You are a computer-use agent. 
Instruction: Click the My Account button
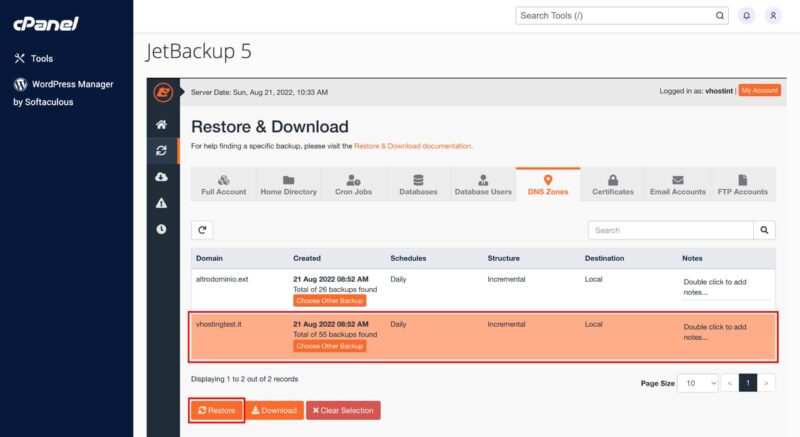(x=759, y=90)
